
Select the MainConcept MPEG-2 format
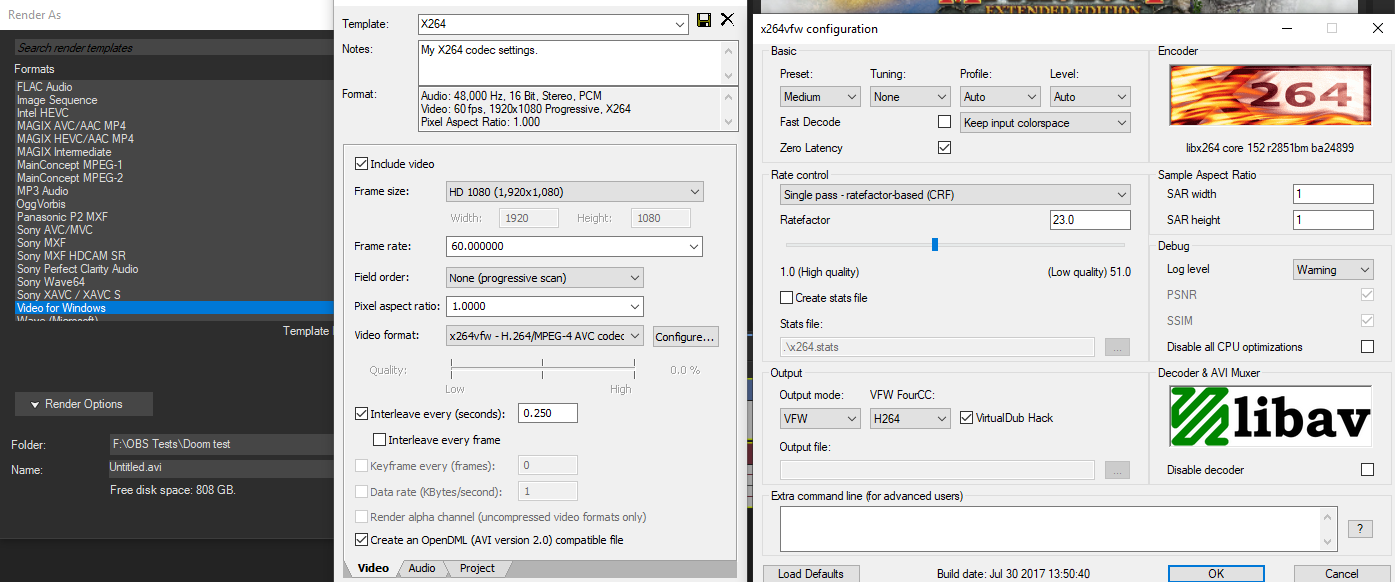pyautogui.click(x=174, y=178)
